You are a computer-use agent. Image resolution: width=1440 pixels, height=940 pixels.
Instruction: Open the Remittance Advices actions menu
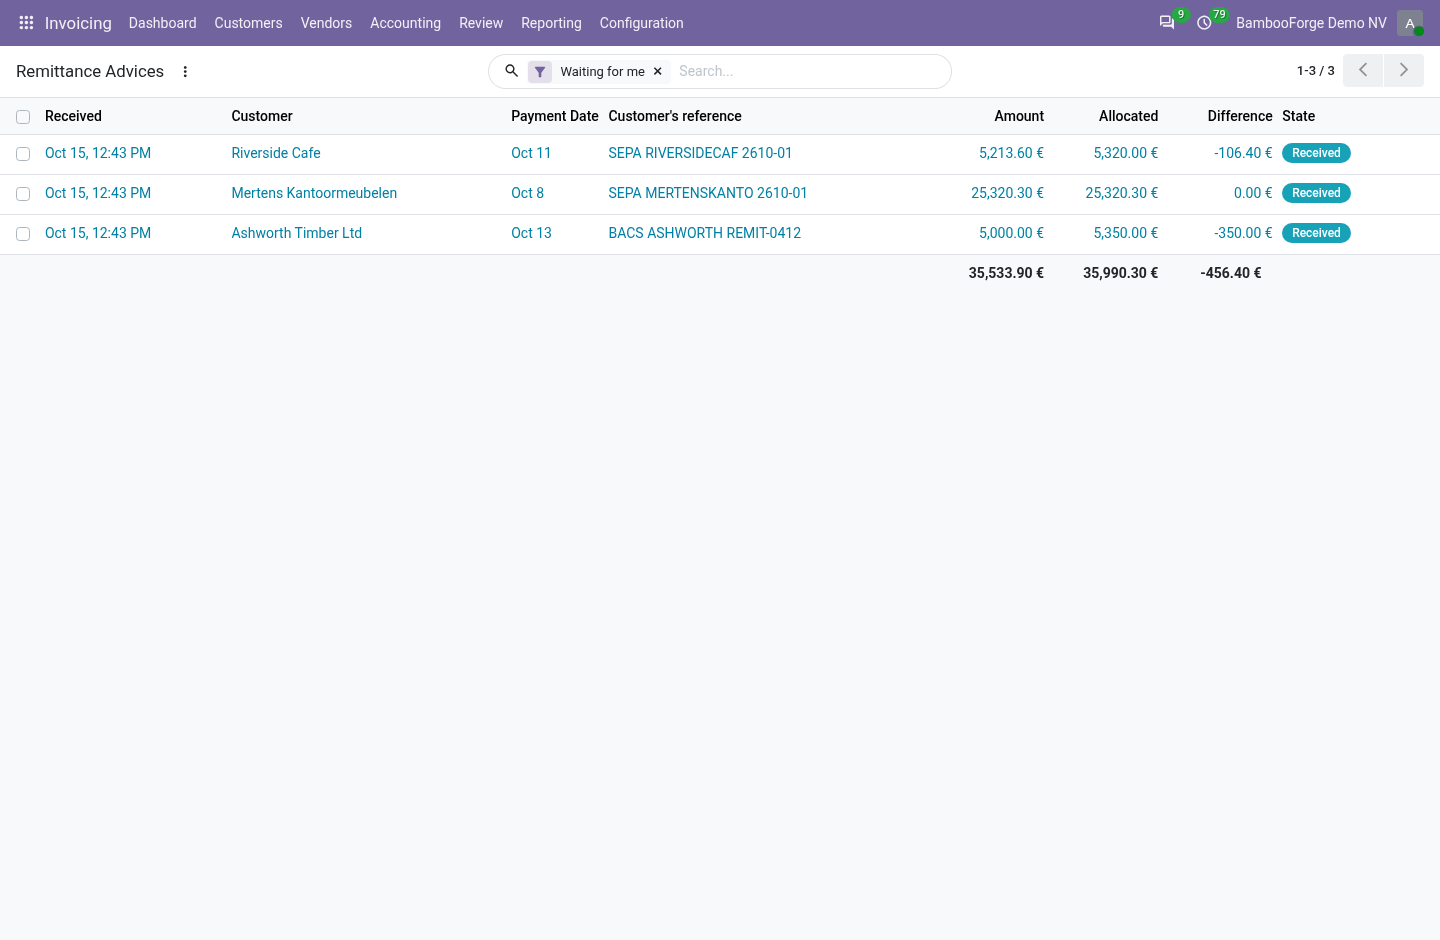tap(185, 71)
